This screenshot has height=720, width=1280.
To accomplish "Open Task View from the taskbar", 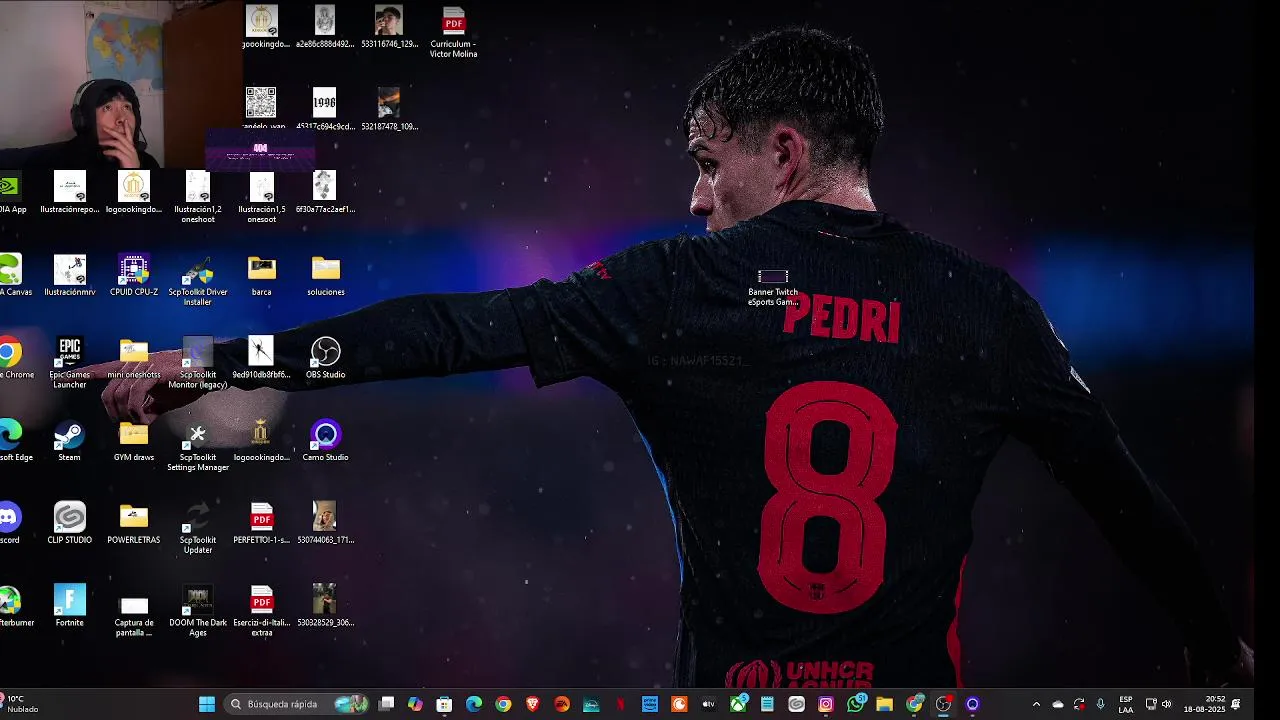I will [x=387, y=704].
